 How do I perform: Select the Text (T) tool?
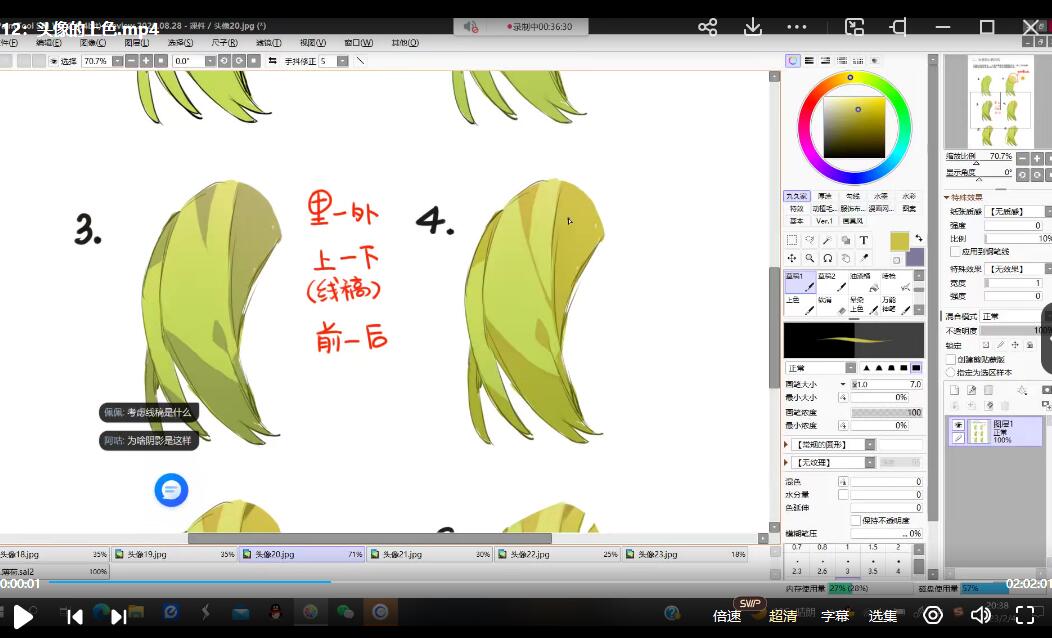click(x=864, y=240)
